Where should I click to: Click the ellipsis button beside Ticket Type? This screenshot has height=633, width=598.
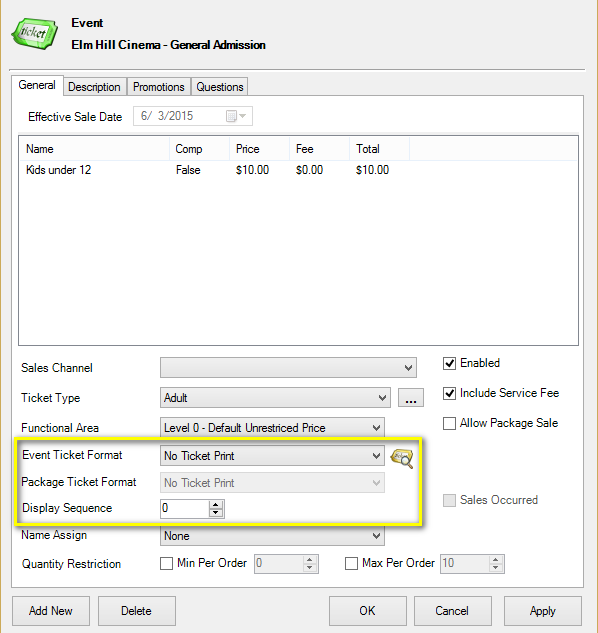click(x=411, y=398)
